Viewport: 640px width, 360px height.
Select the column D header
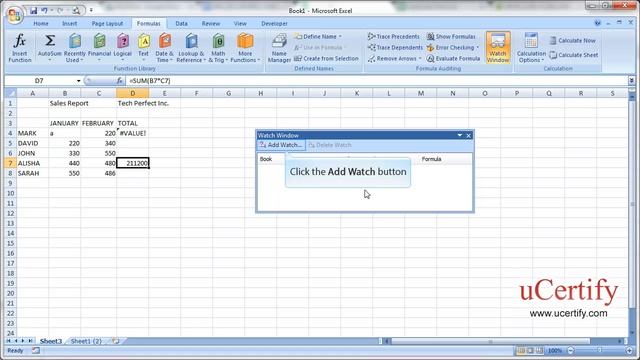(132, 93)
